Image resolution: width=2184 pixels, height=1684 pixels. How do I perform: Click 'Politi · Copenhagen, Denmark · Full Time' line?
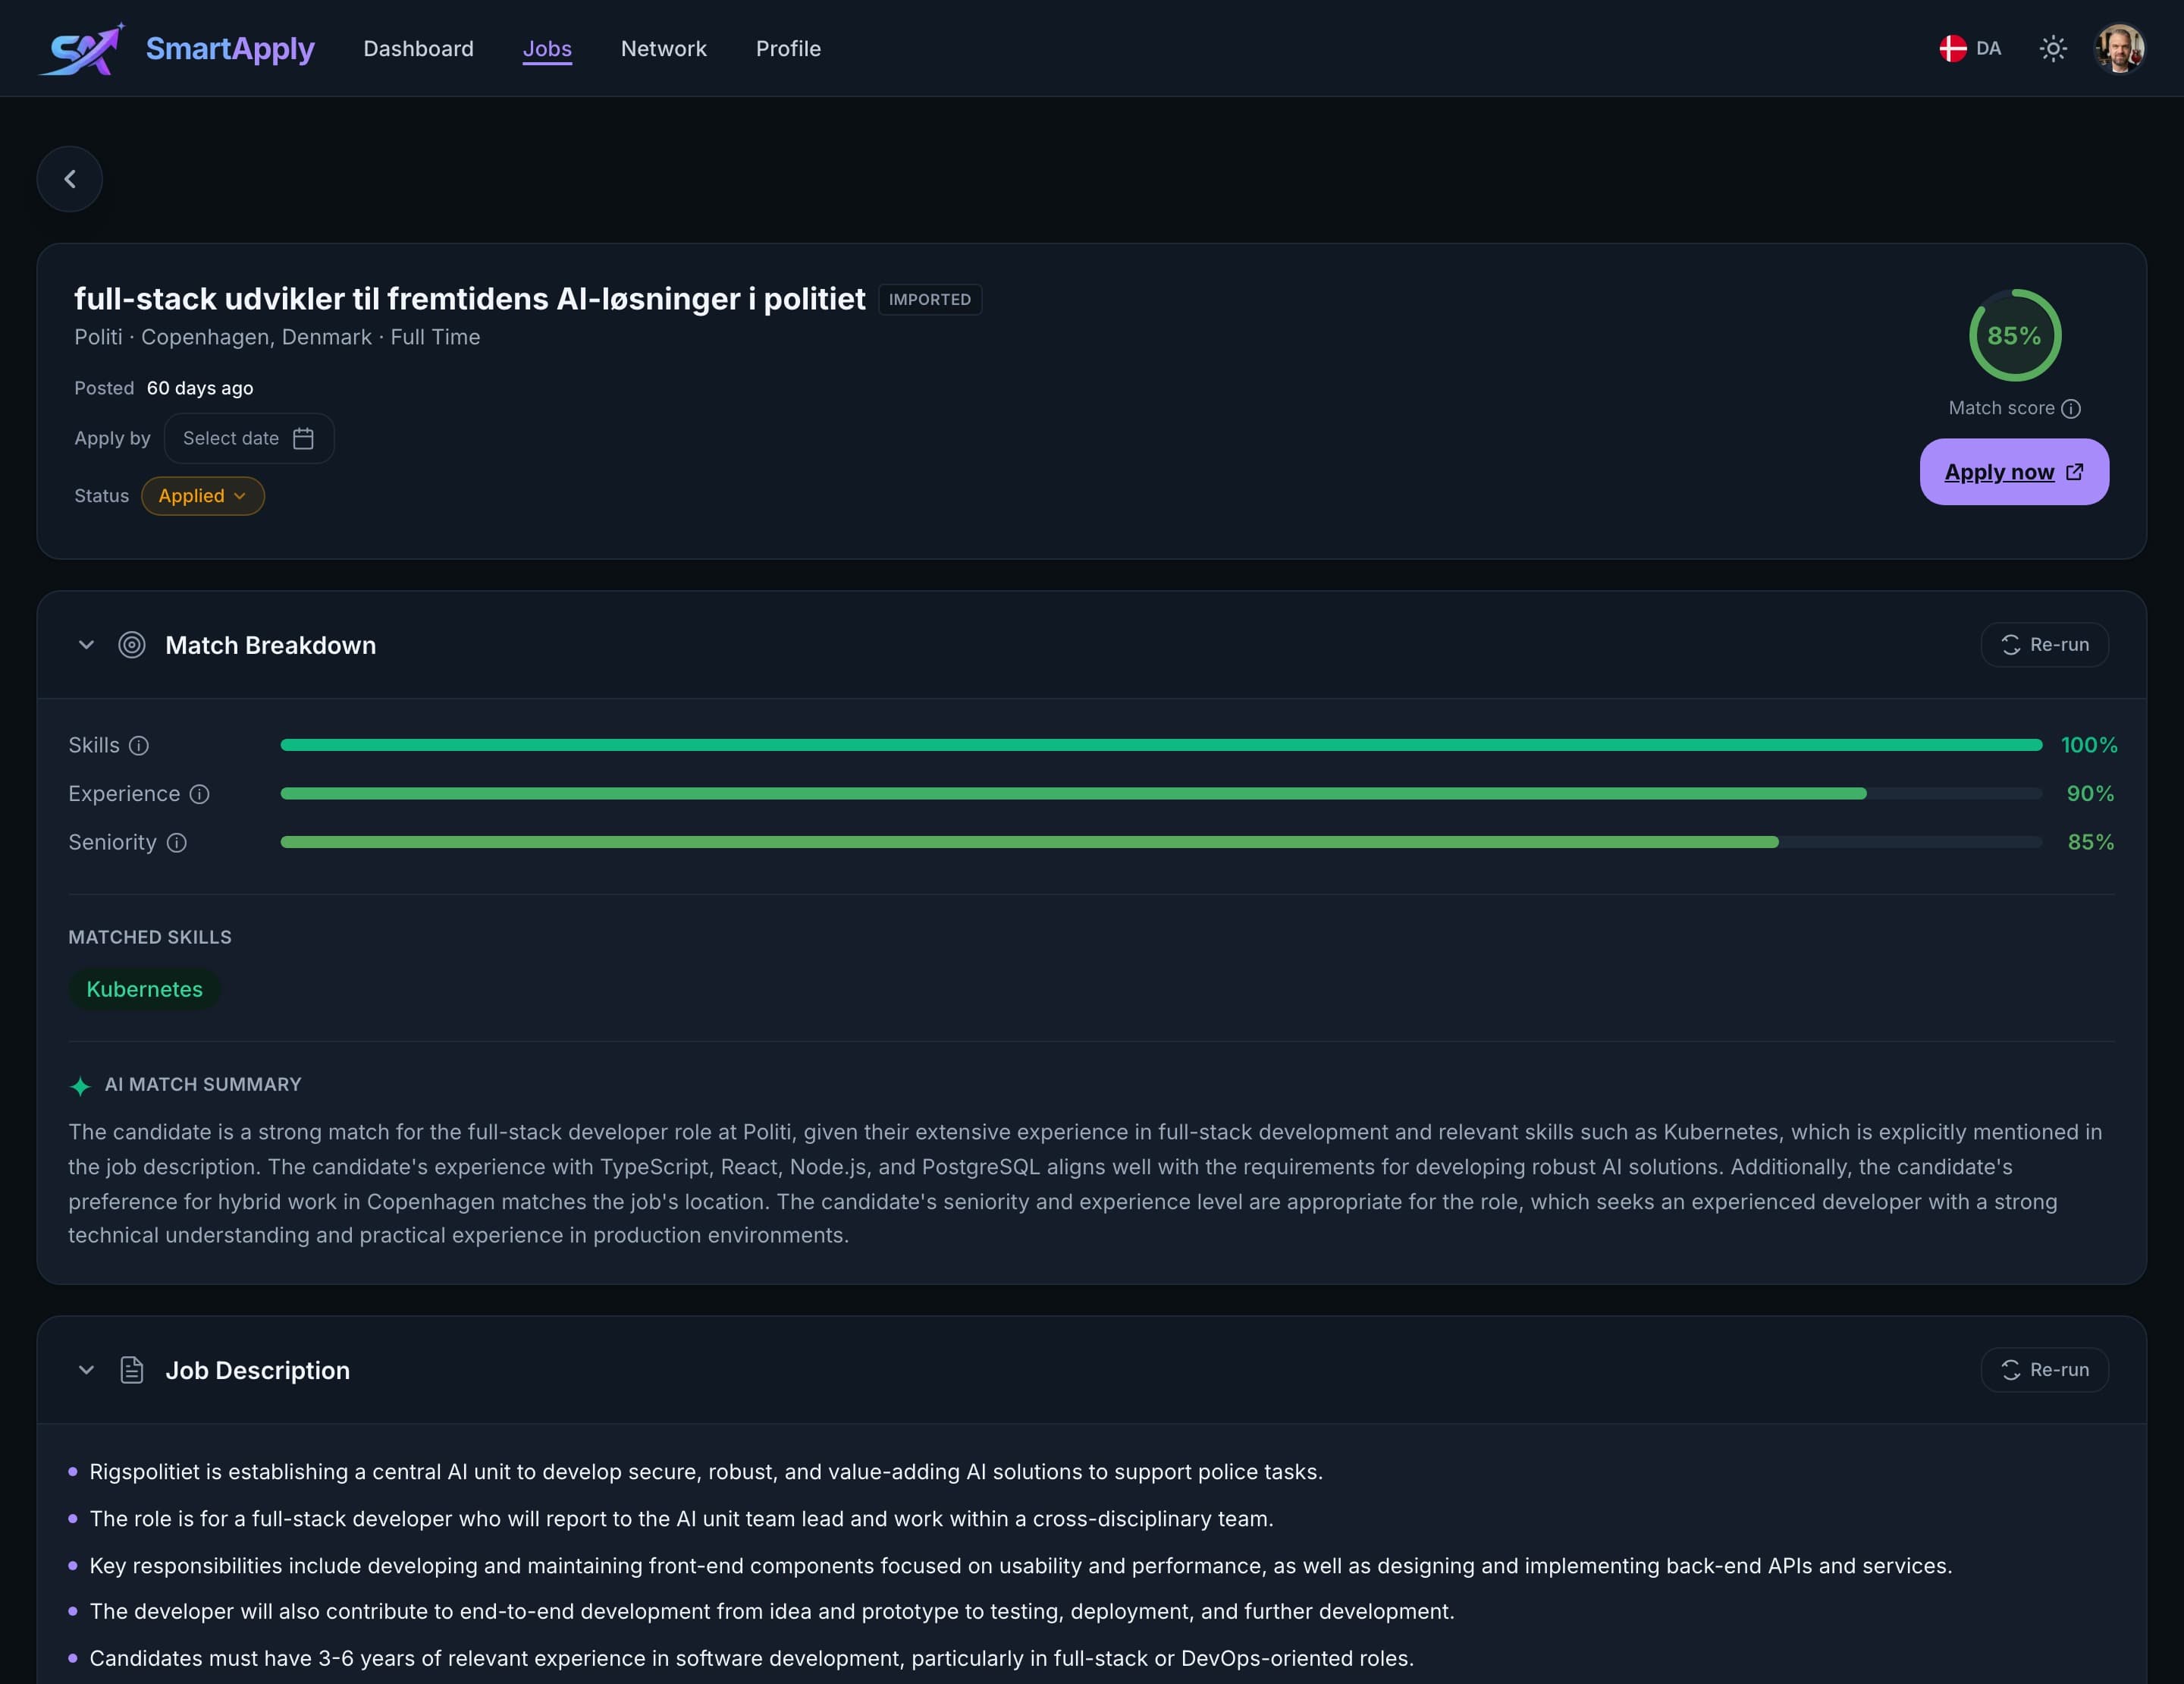pos(277,337)
